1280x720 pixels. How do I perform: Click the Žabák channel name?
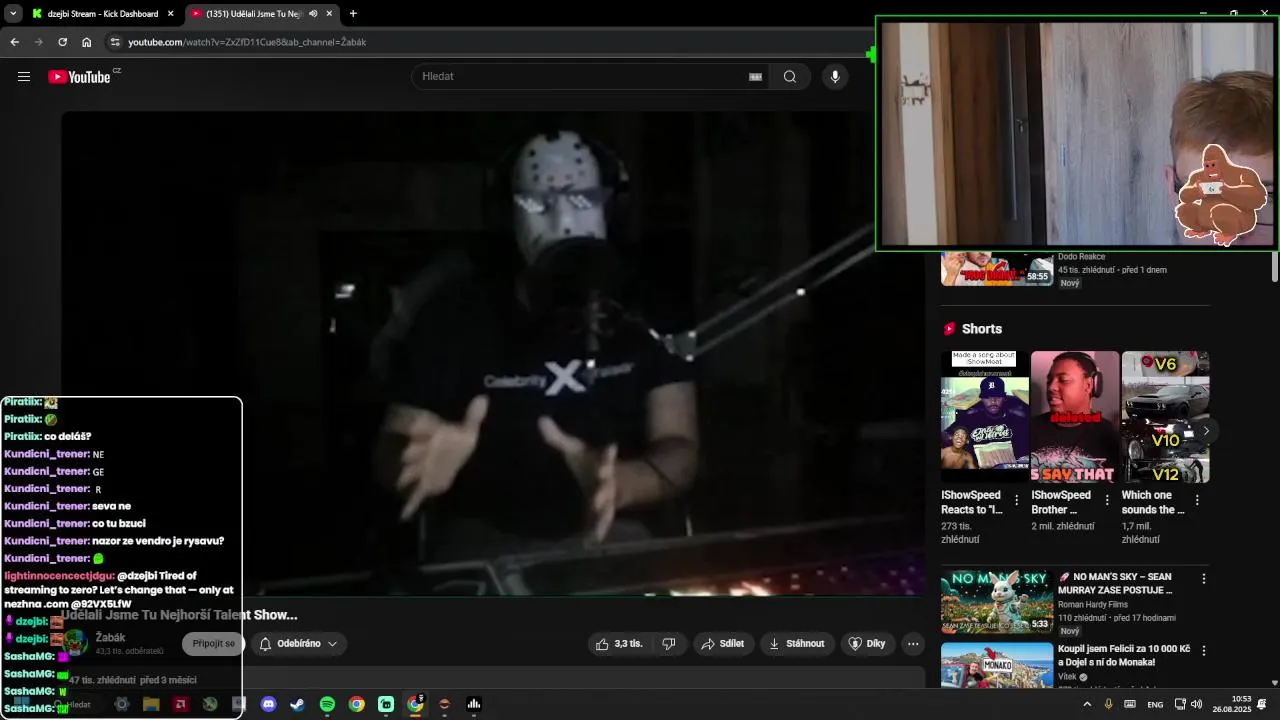[x=110, y=638]
